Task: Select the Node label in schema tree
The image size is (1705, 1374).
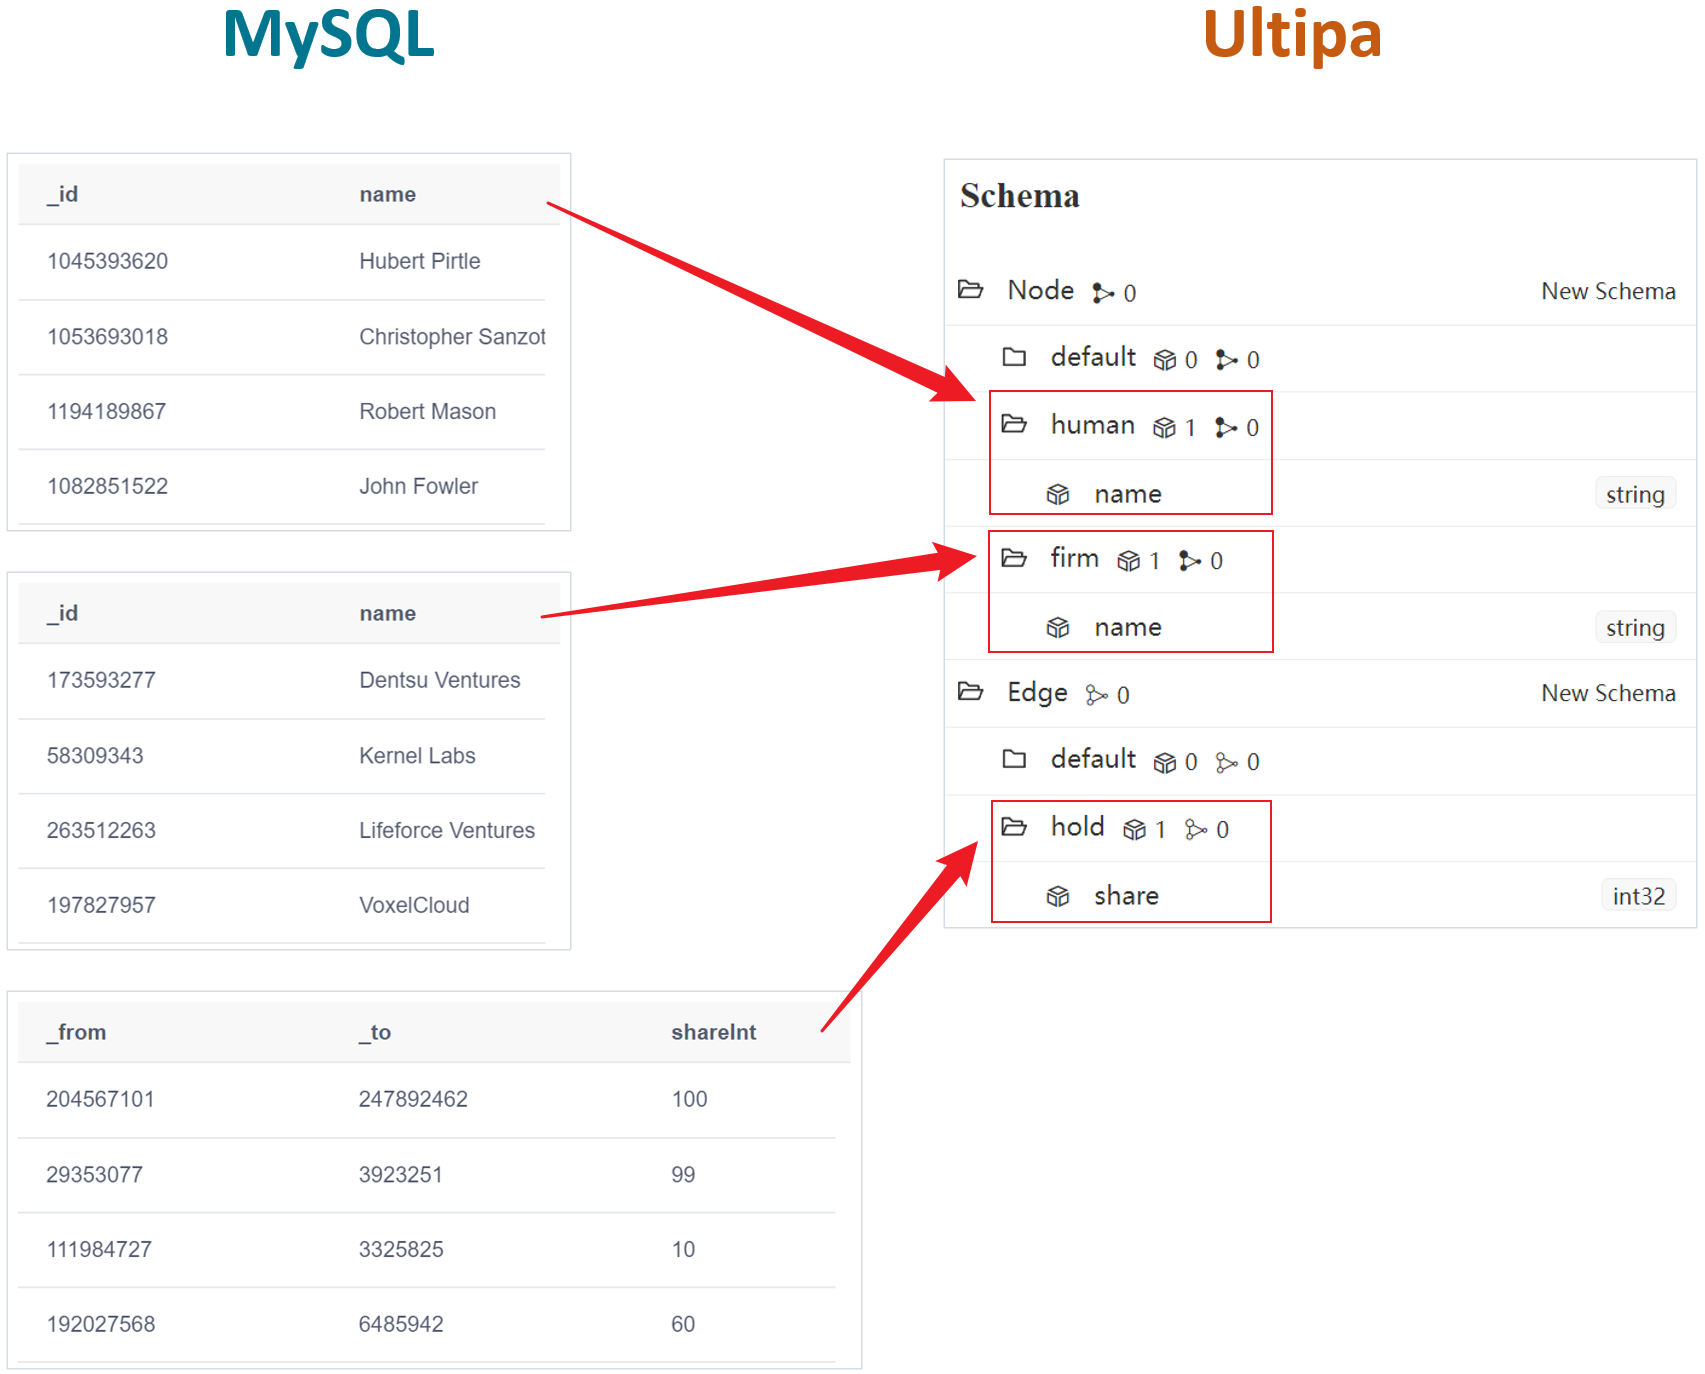Action: point(1040,290)
